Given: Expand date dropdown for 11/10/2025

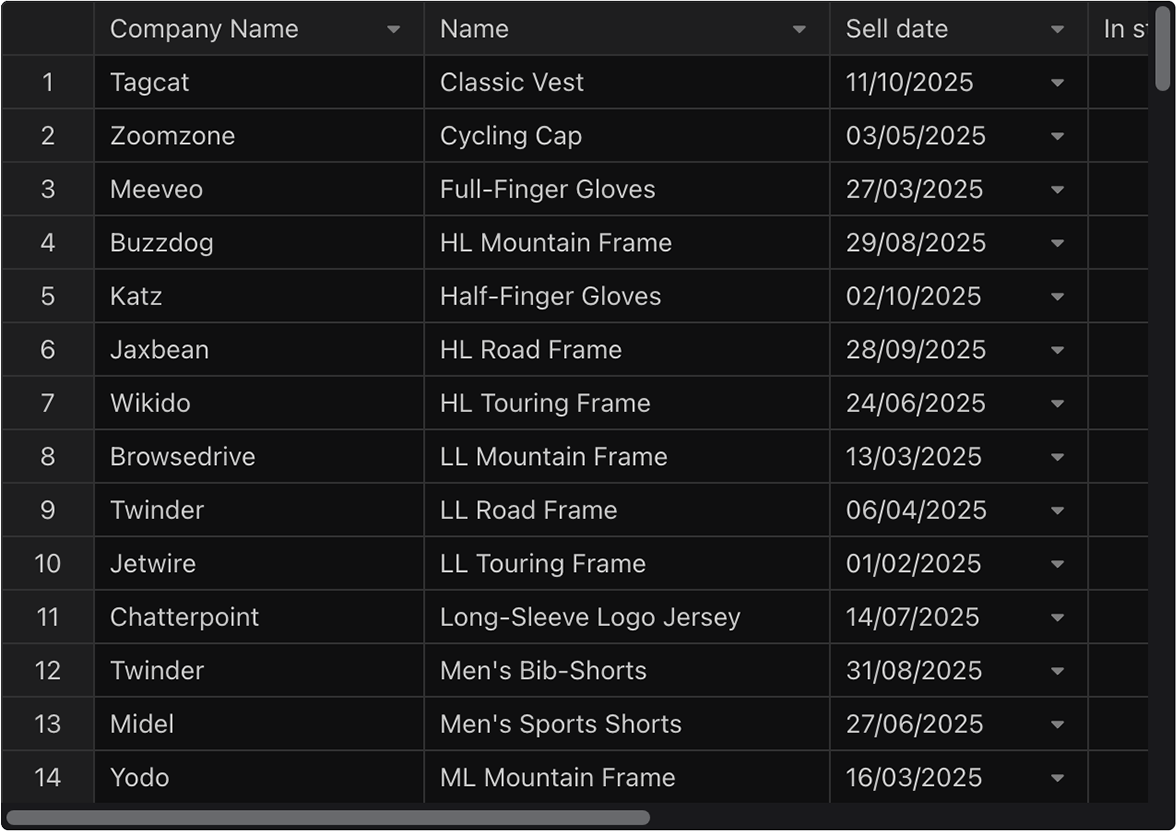Looking at the screenshot, I should 1057,82.
